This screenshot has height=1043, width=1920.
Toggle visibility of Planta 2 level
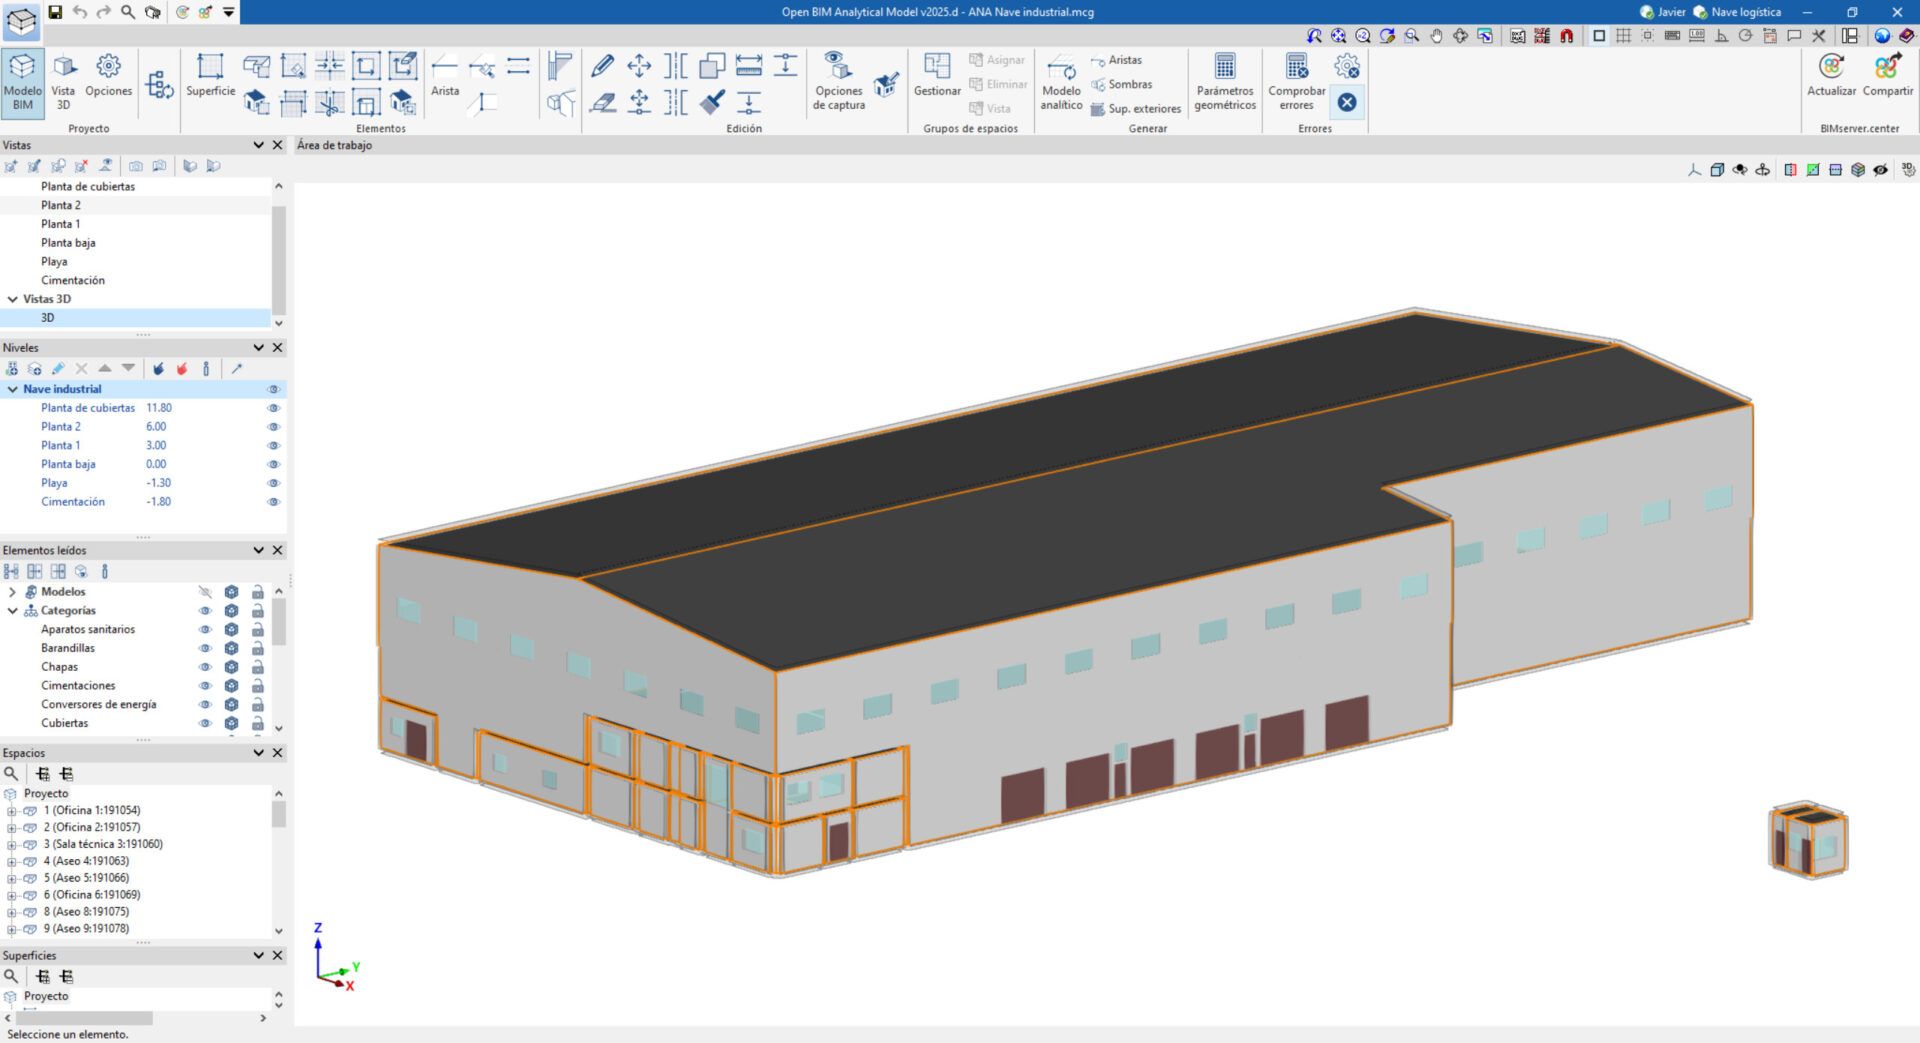273,427
